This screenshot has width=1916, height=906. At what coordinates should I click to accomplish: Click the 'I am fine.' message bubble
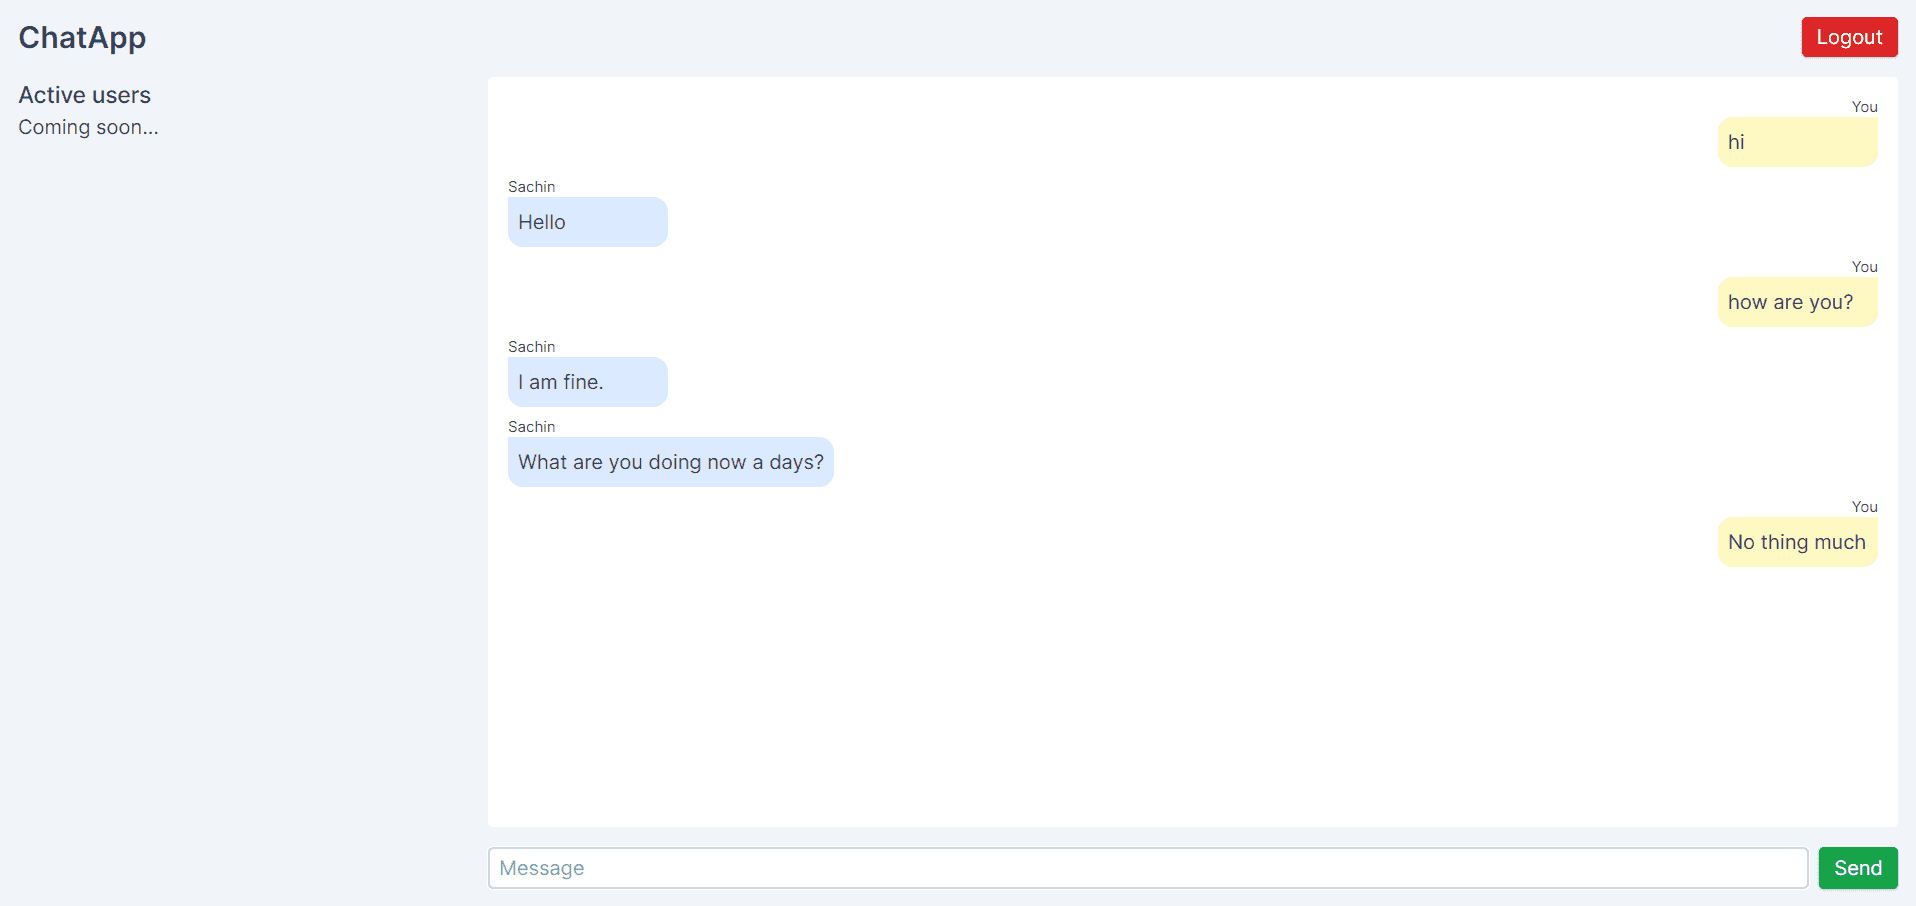click(588, 382)
